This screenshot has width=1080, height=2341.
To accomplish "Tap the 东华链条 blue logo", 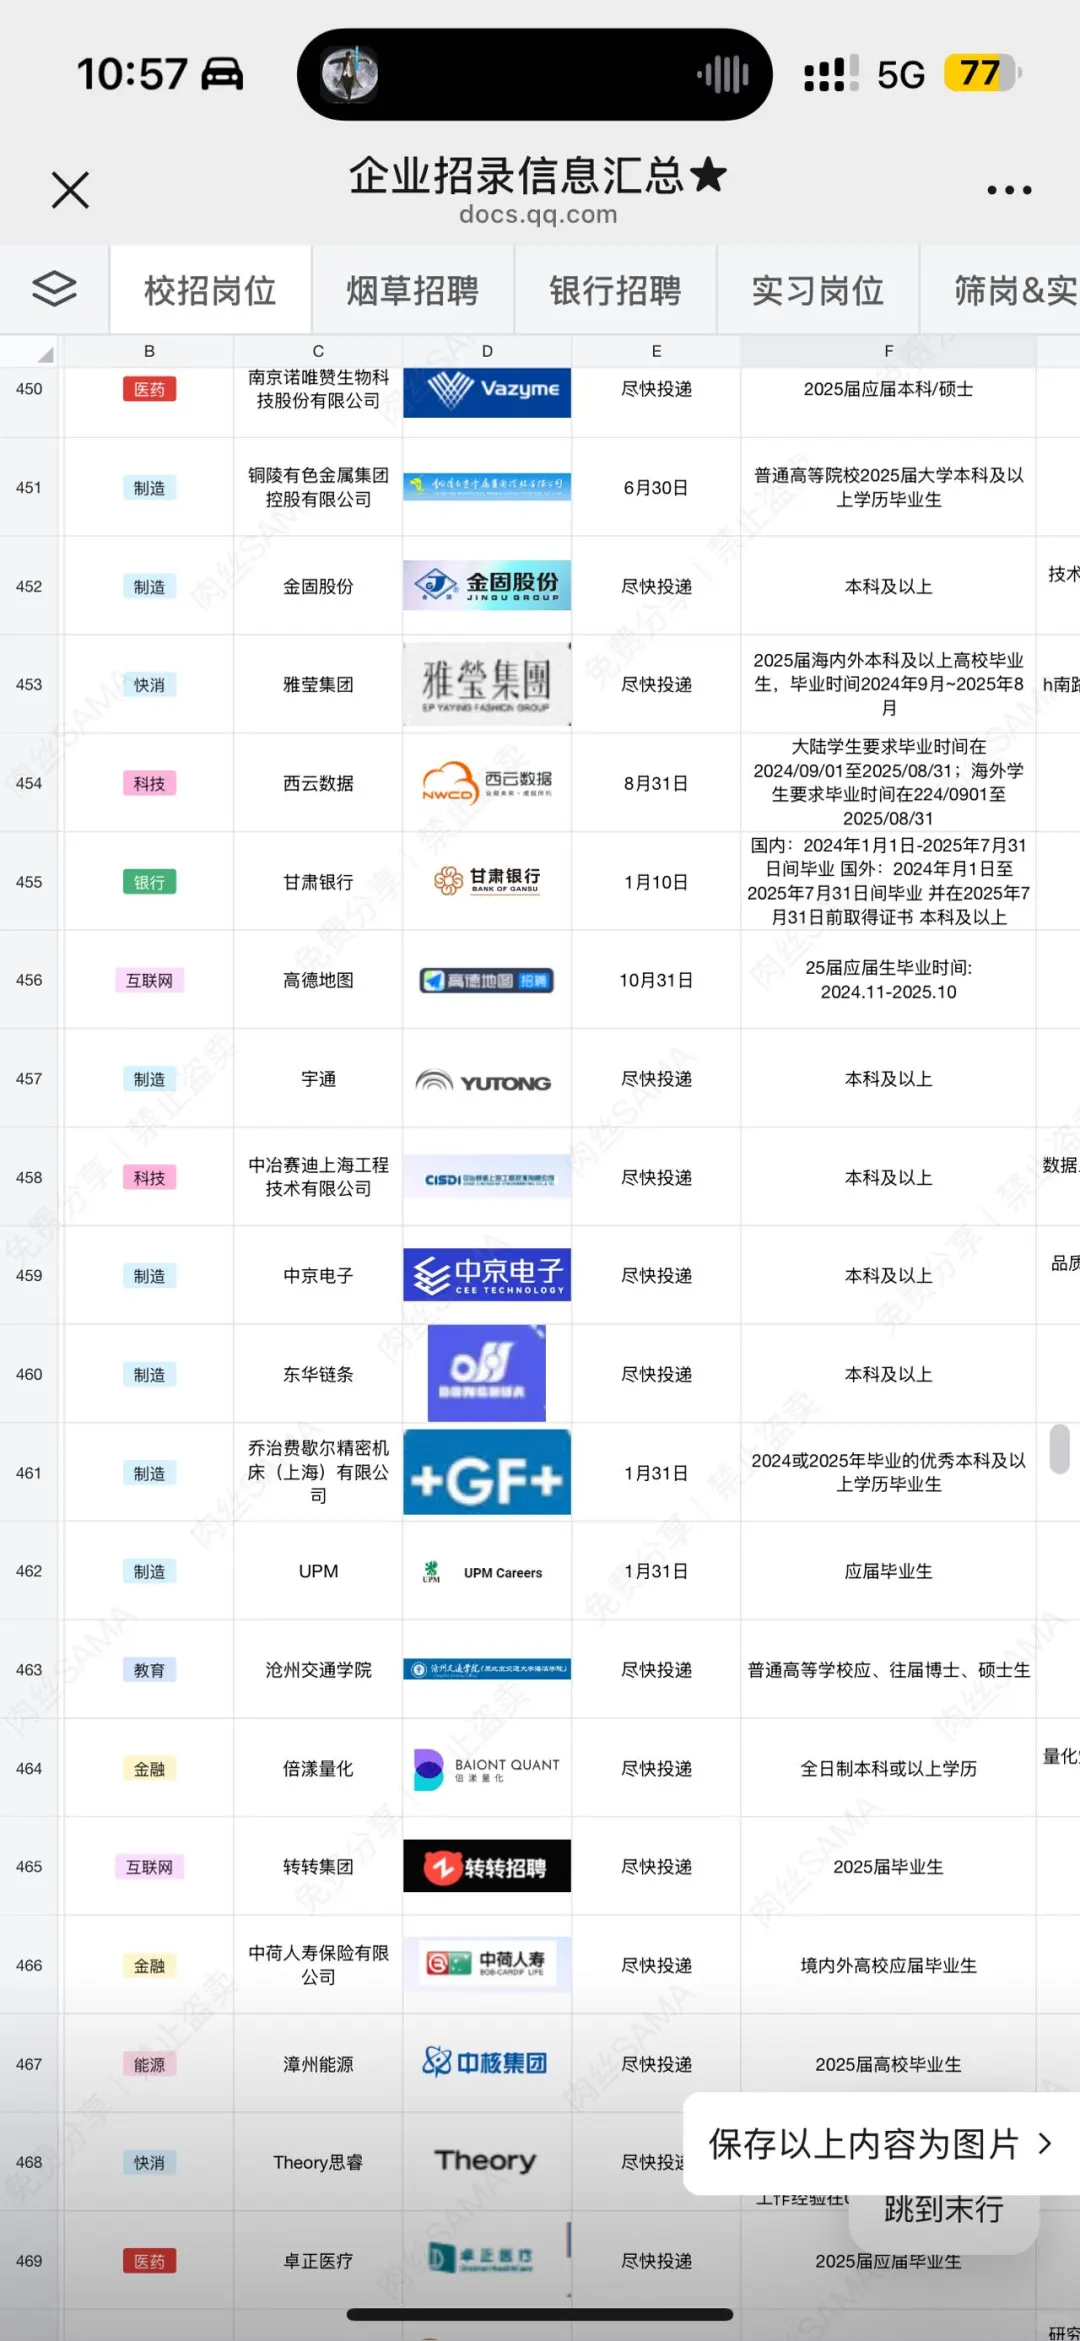I will [487, 1373].
